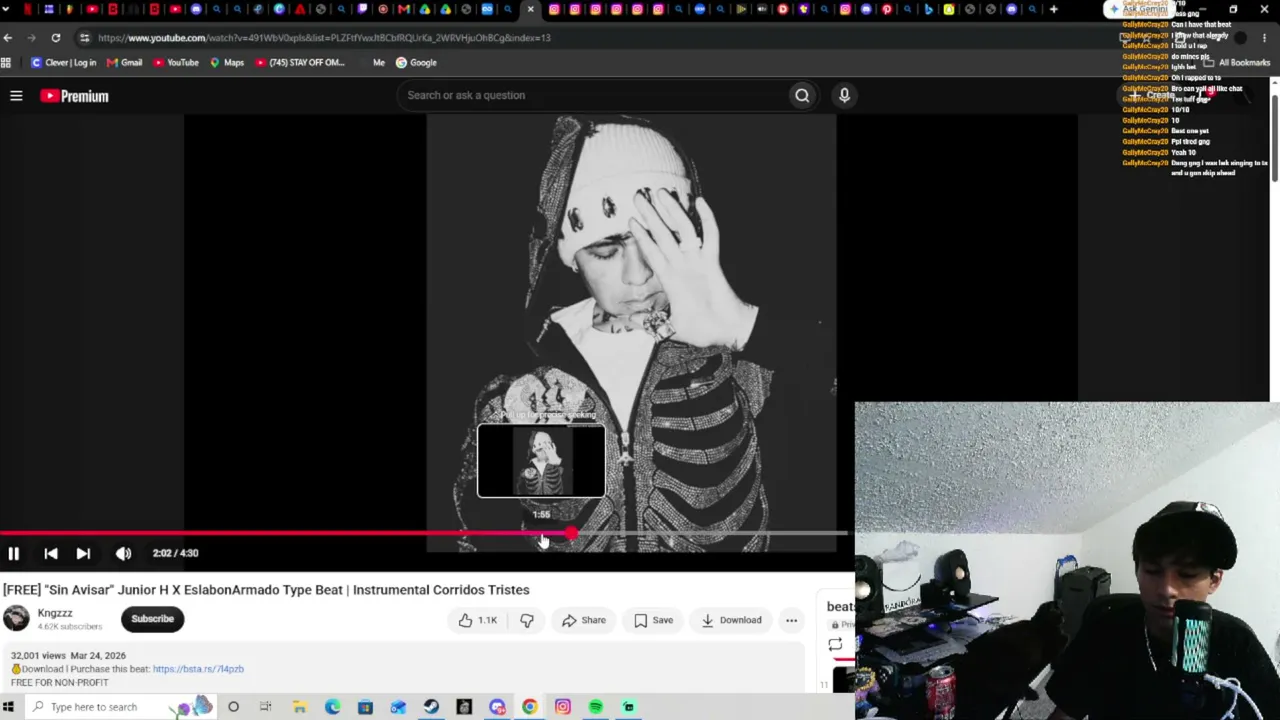Save the video to a playlist
The height and width of the screenshot is (720, 1280).
coord(654,620)
